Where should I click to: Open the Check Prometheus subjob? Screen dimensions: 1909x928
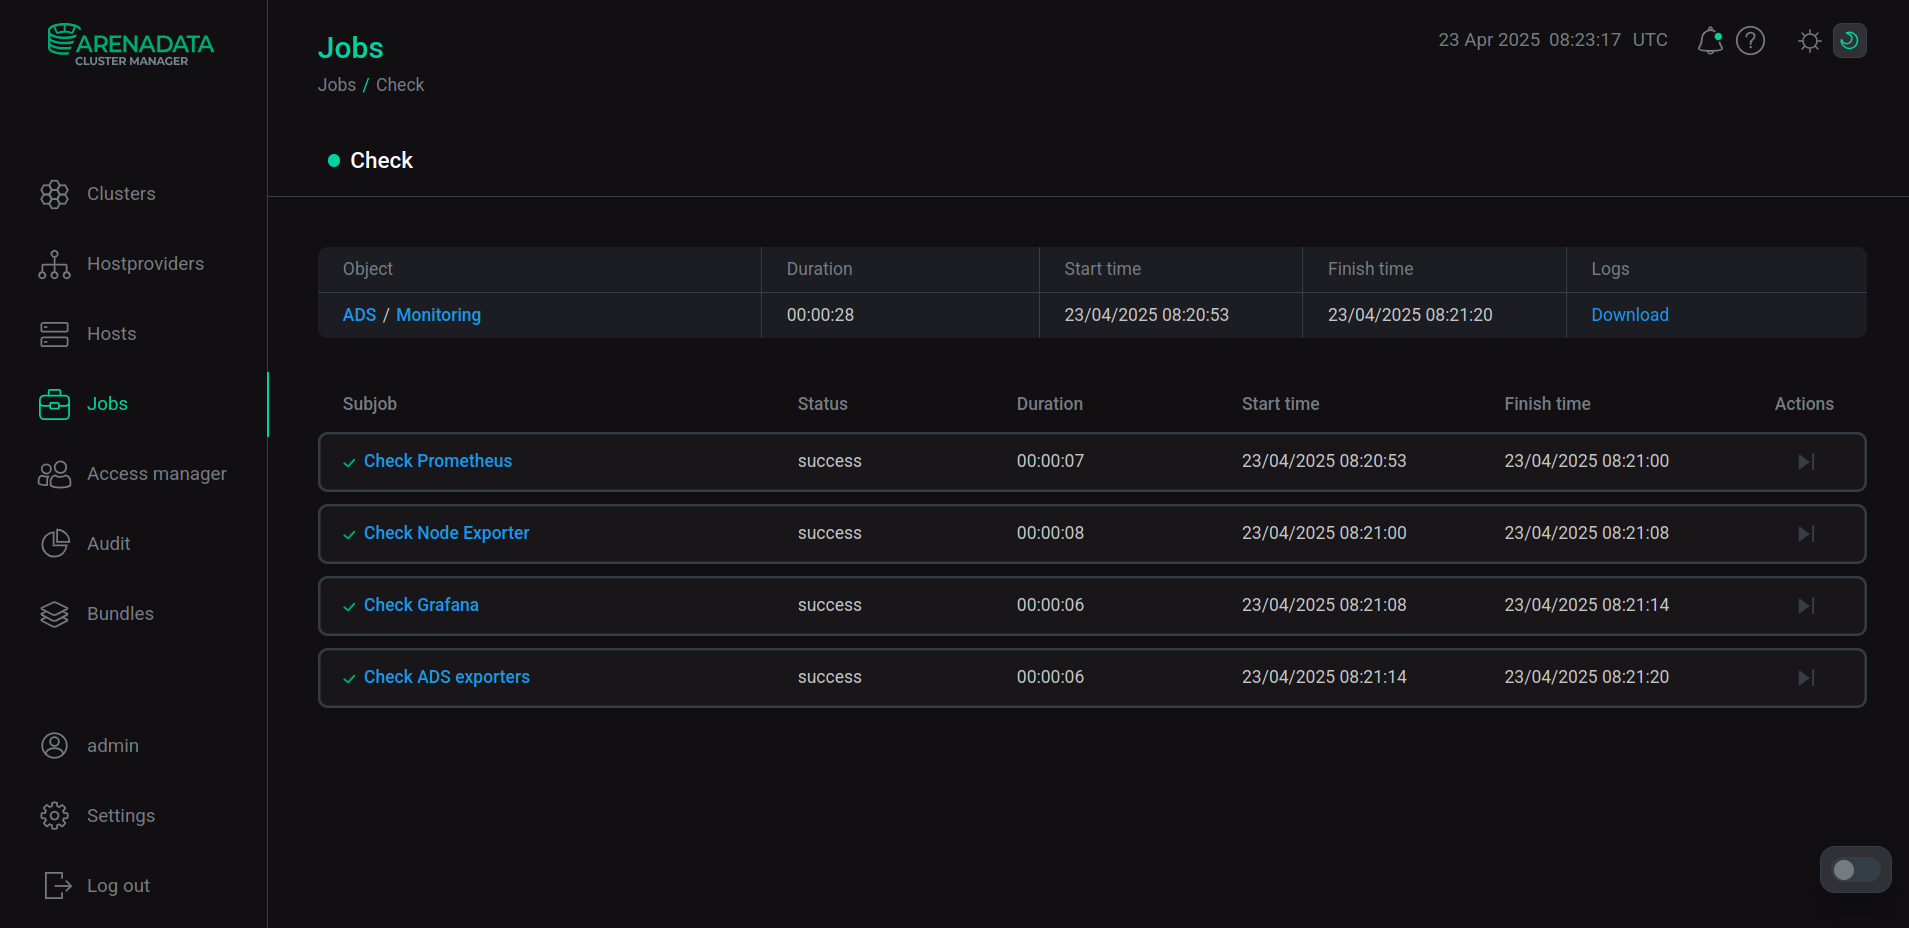click(x=438, y=461)
